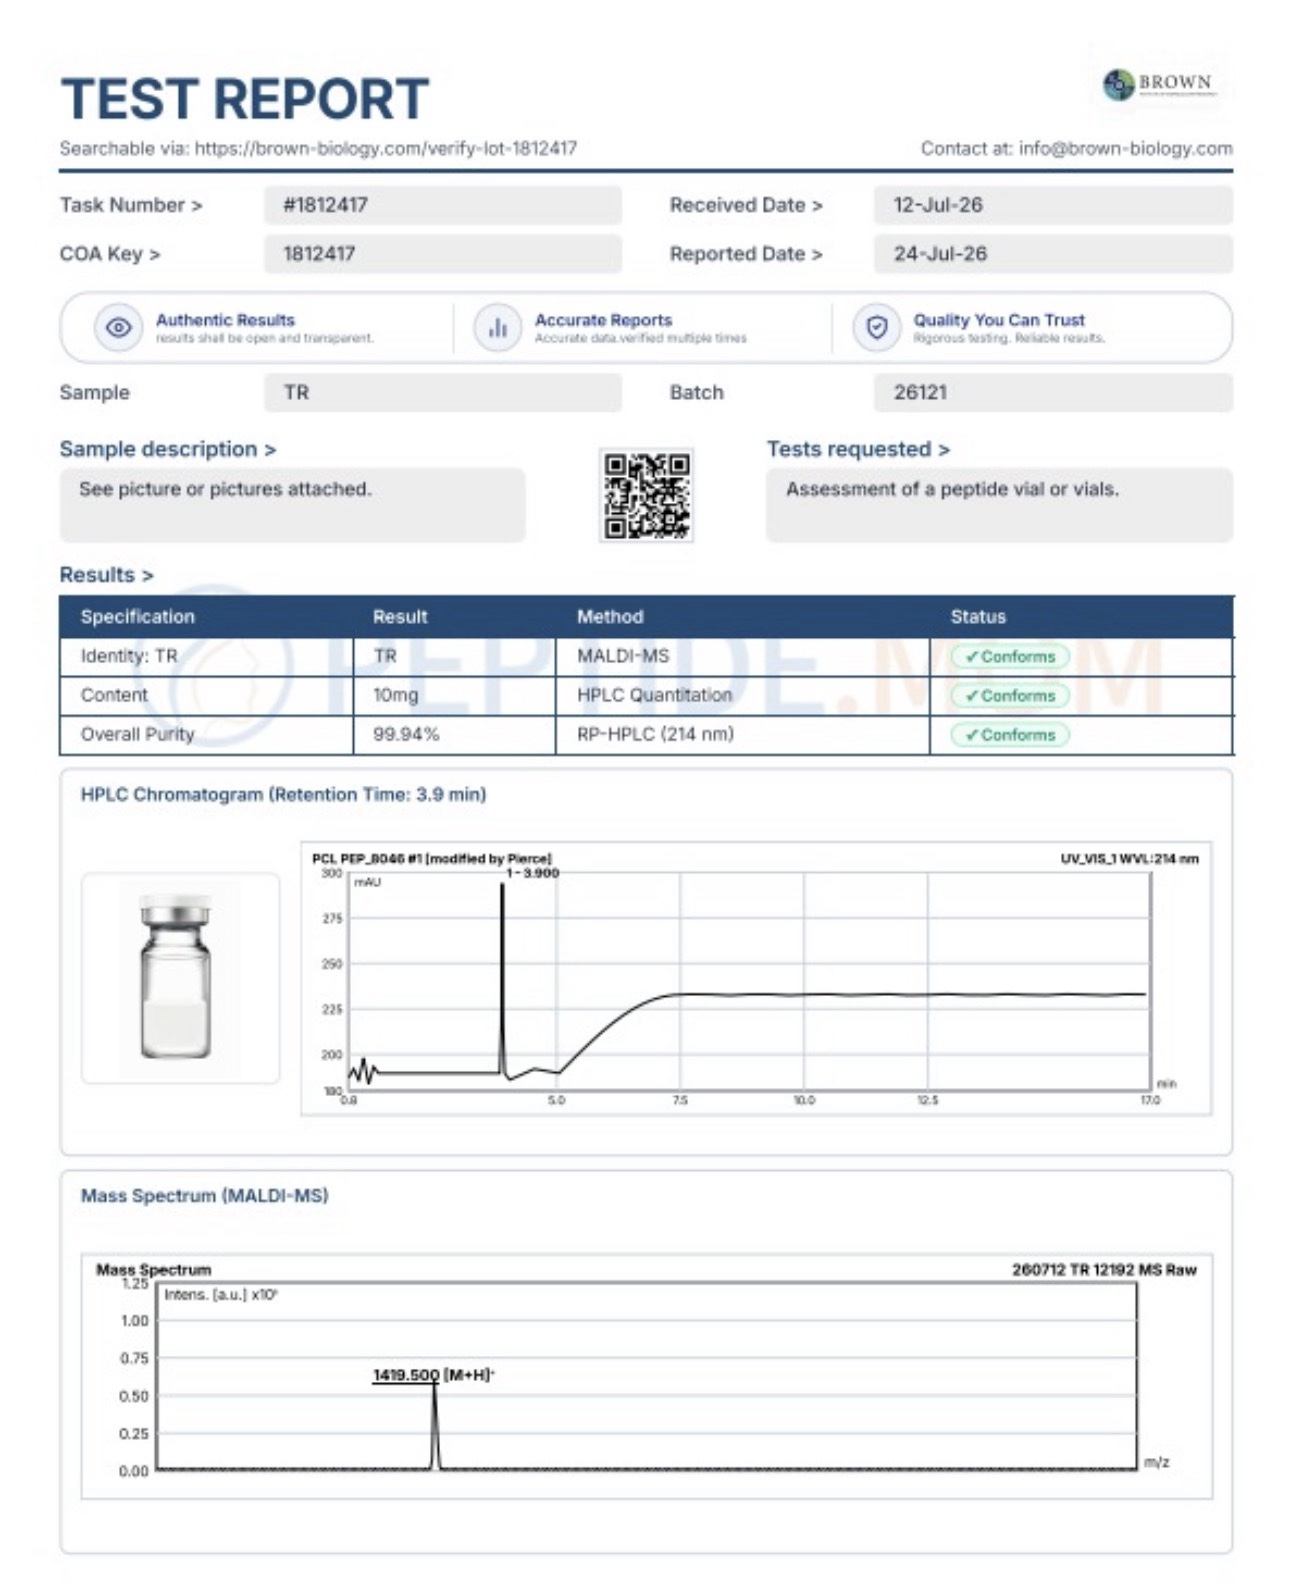Click the "Task Number >" label

(x=131, y=205)
